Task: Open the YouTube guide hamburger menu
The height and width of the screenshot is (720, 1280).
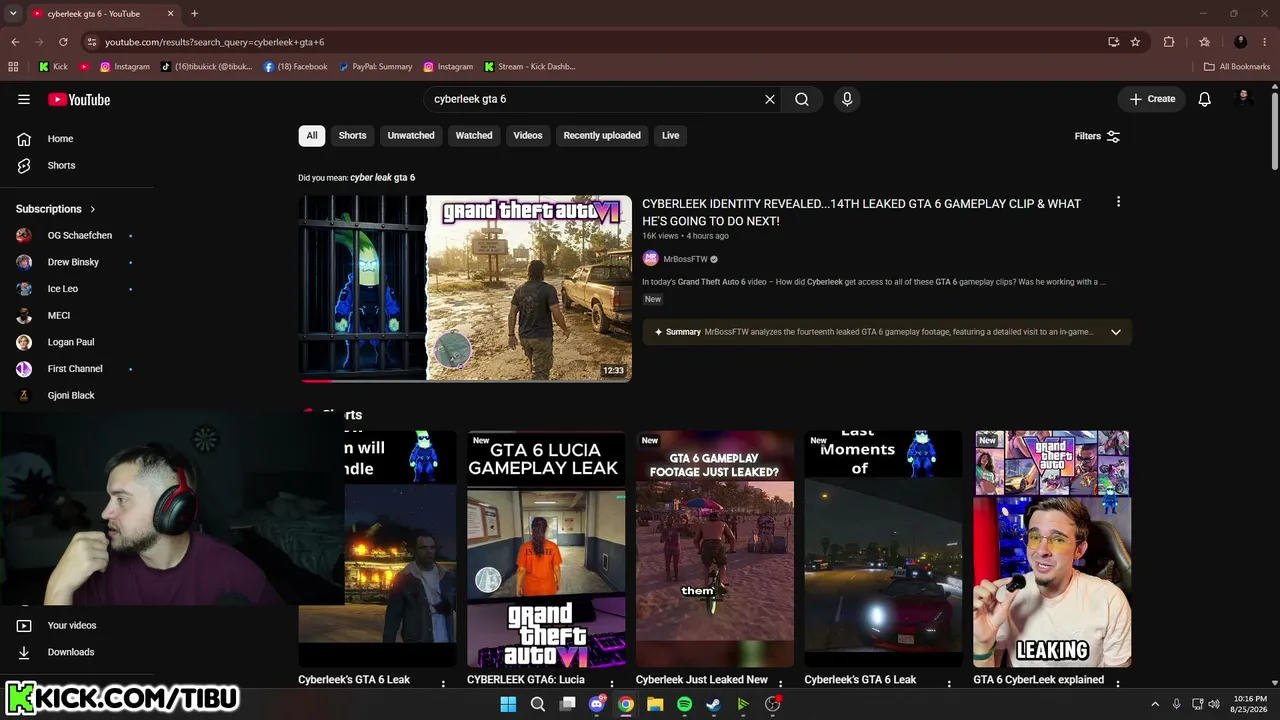Action: [24, 99]
